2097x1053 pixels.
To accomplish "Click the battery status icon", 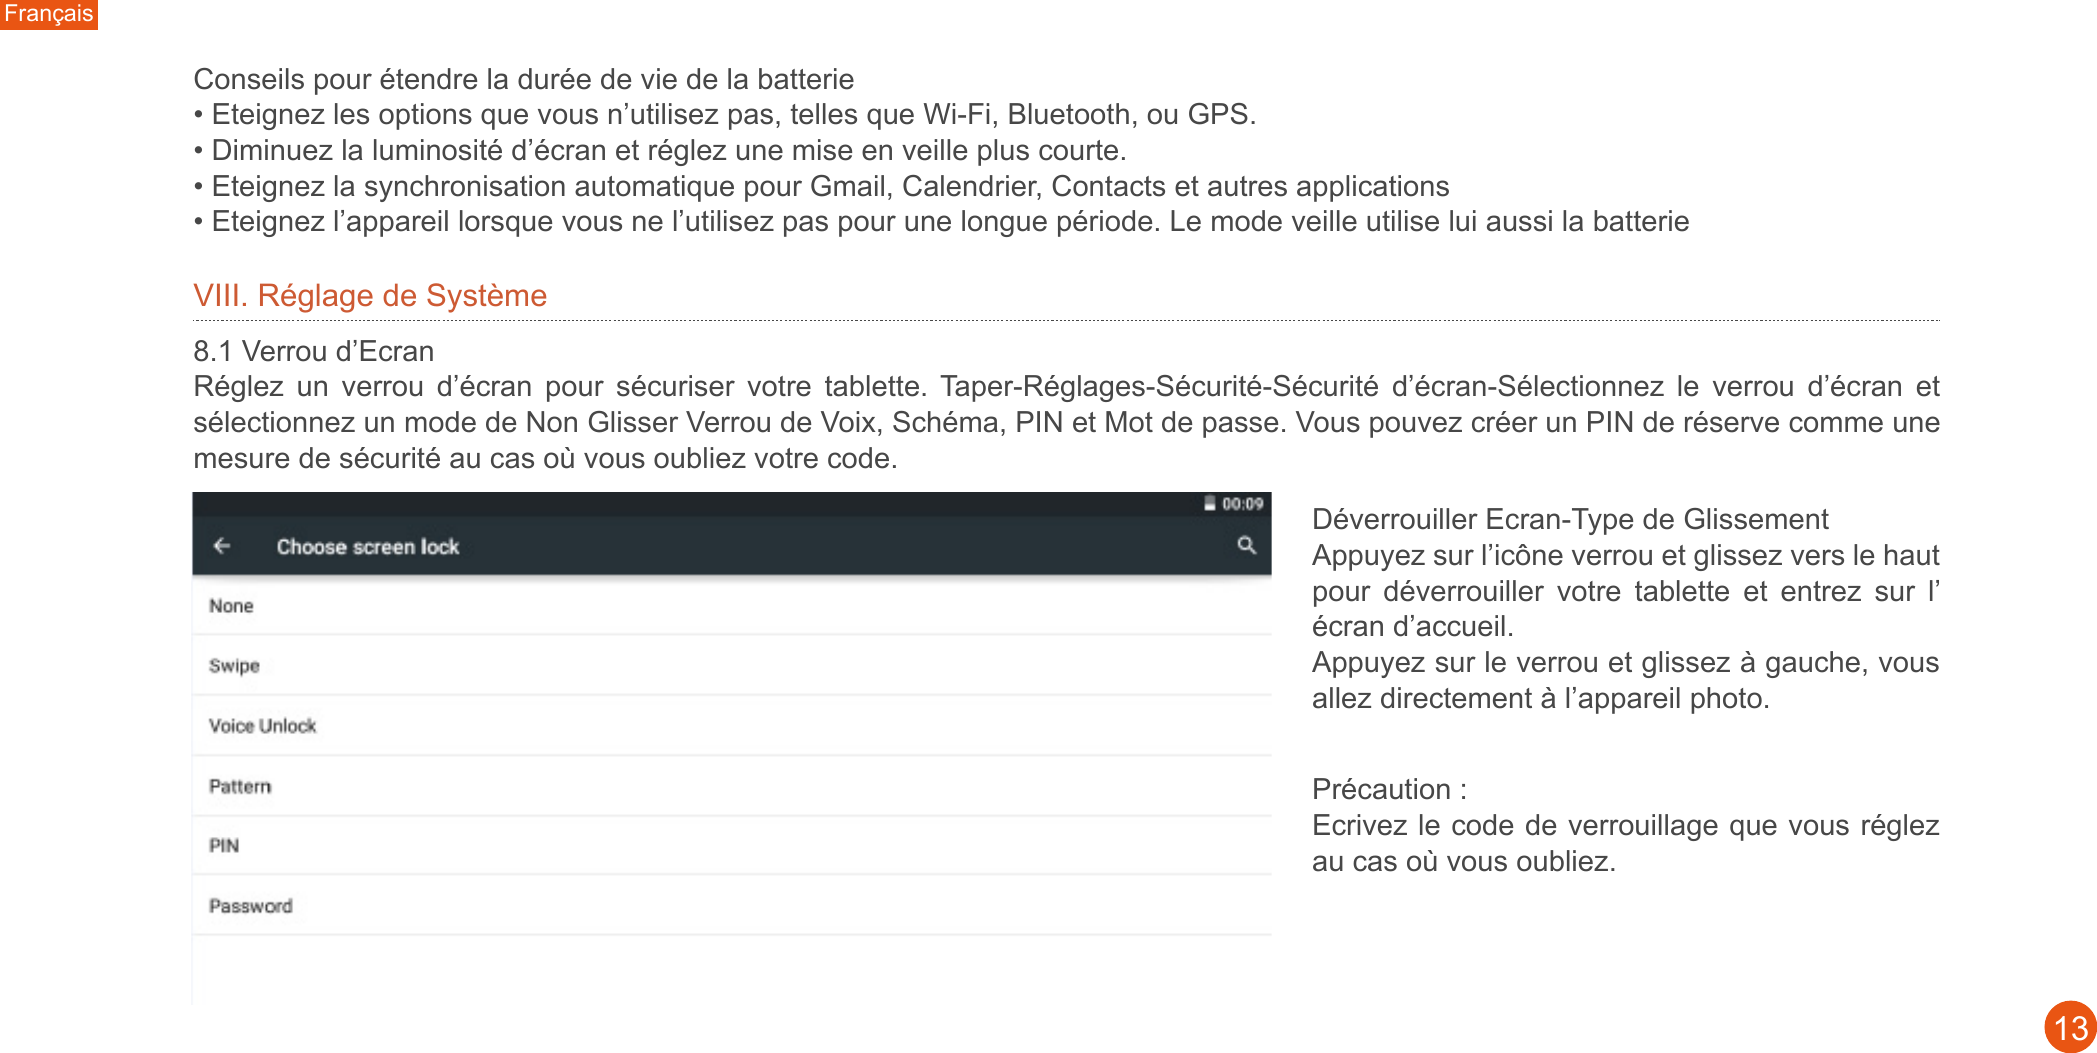I will 1209,504.
